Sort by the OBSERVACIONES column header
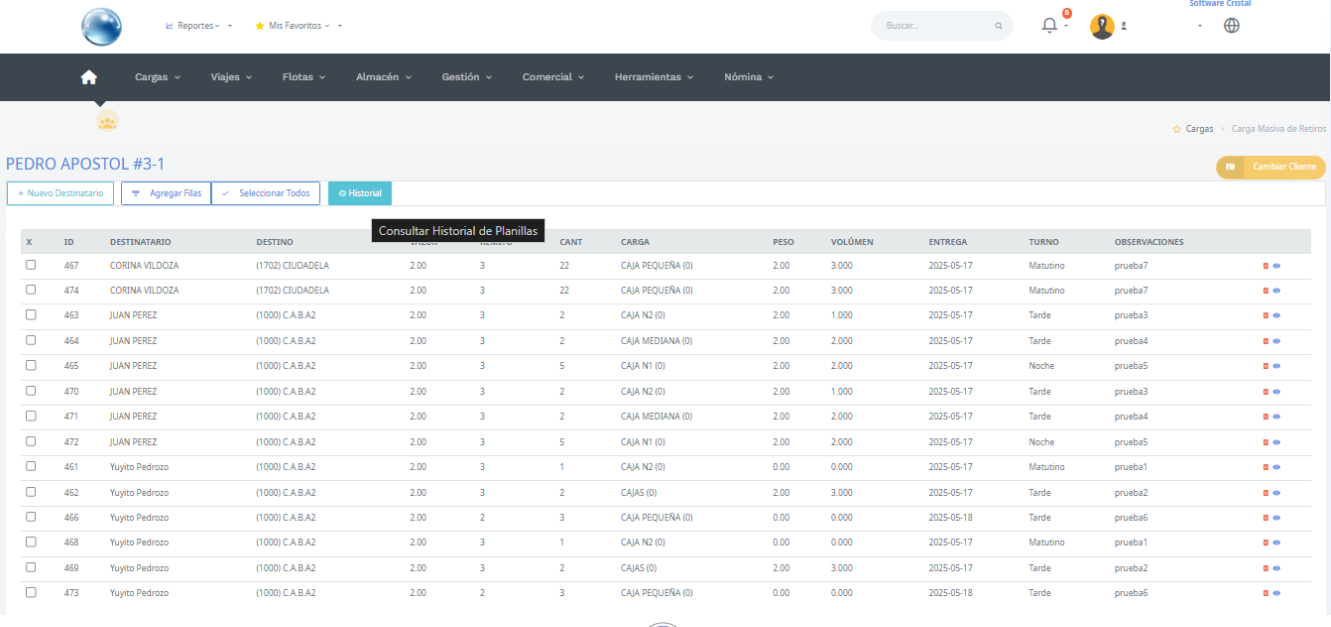This screenshot has width=1331, height=627. pyautogui.click(x=1149, y=242)
